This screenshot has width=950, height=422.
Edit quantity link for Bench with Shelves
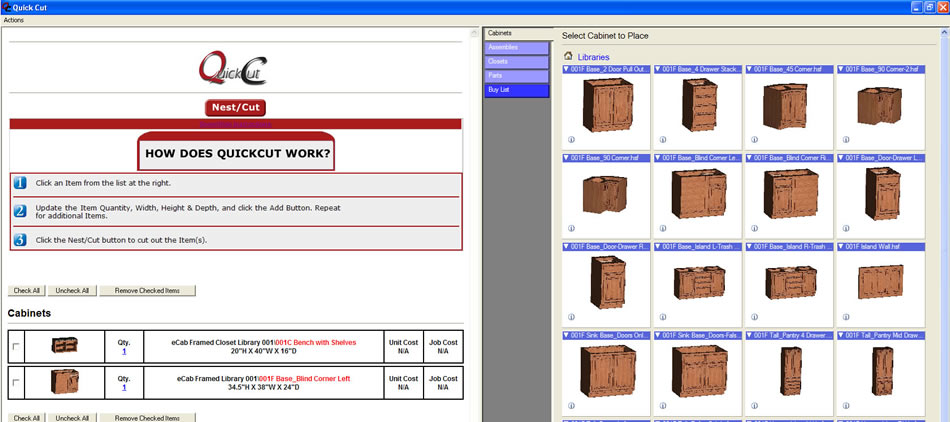point(124,351)
